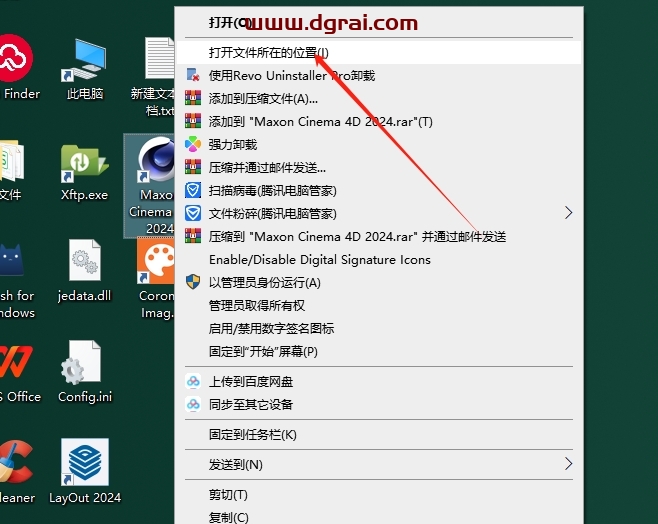Select the Config.ini file icon
This screenshot has height=524, width=658.
coord(84,371)
